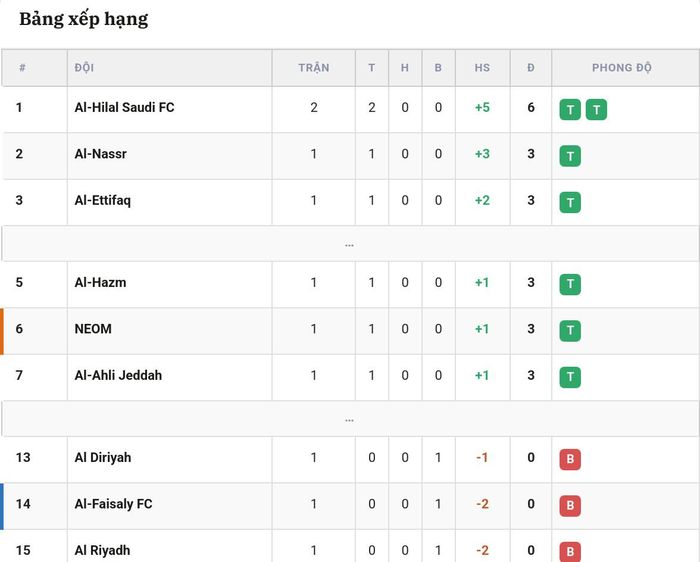Click Al-Ahli Jeddah's green T form badge

click(x=570, y=377)
